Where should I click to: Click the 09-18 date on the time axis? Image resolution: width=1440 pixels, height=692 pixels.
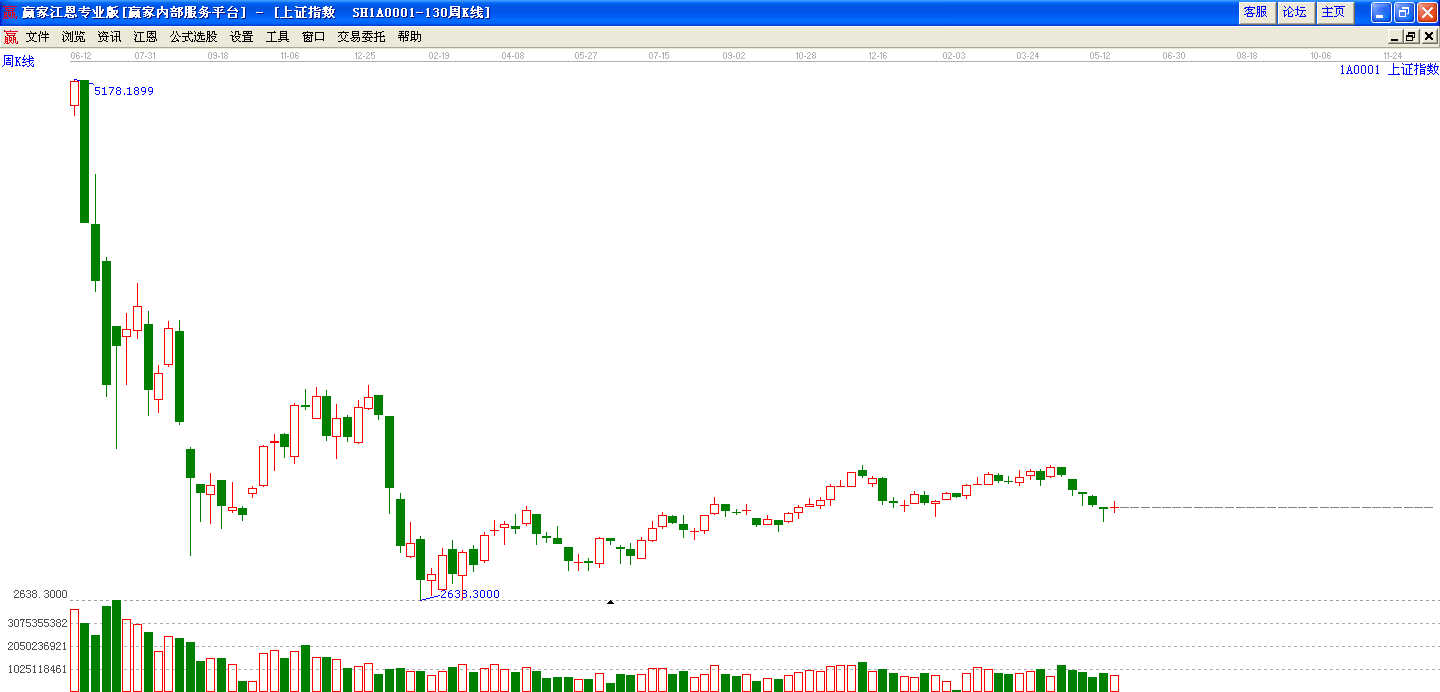[x=218, y=56]
